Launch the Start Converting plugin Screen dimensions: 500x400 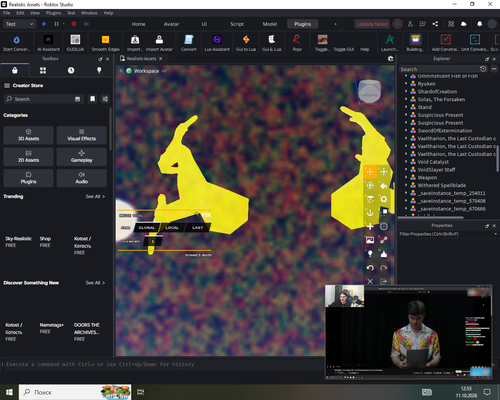pyautogui.click(x=16, y=43)
